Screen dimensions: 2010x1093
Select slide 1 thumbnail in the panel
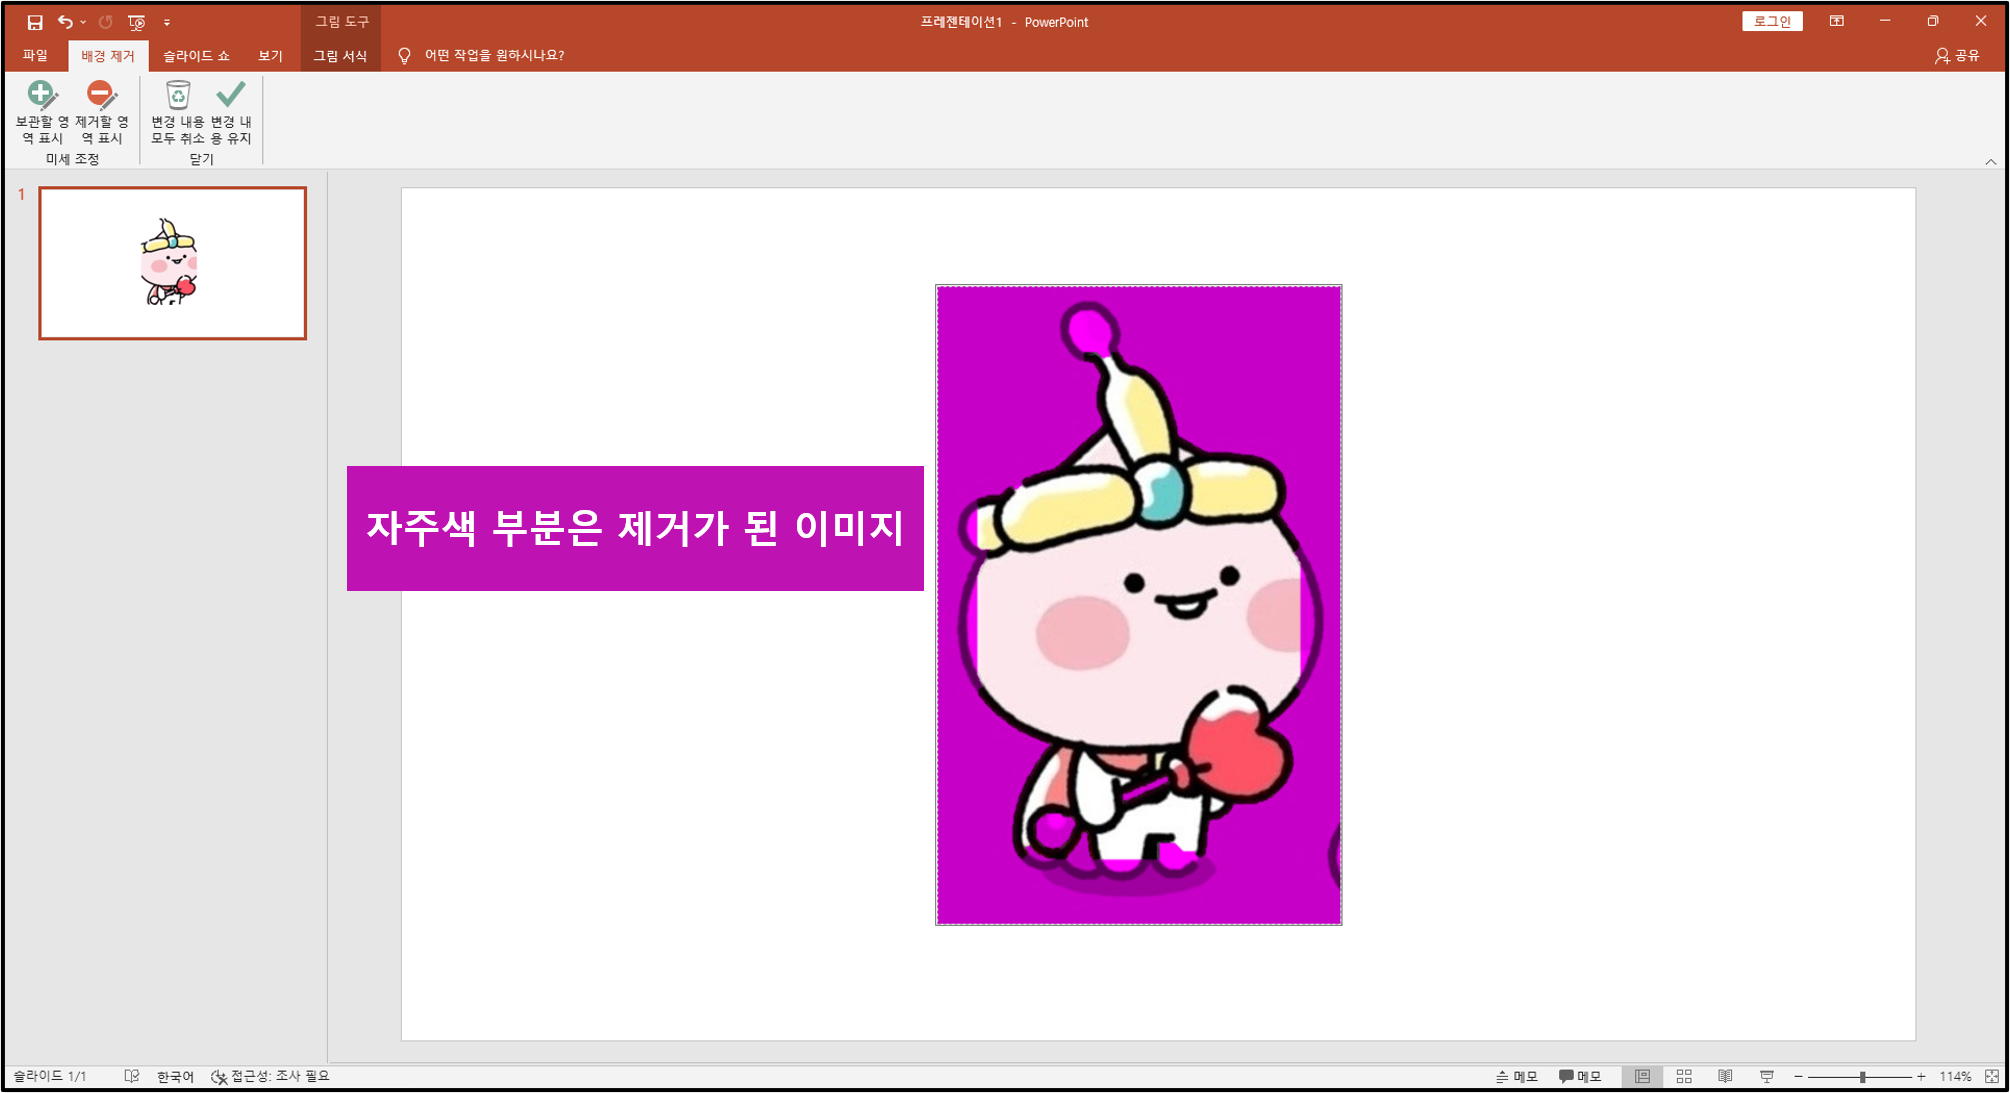(172, 263)
